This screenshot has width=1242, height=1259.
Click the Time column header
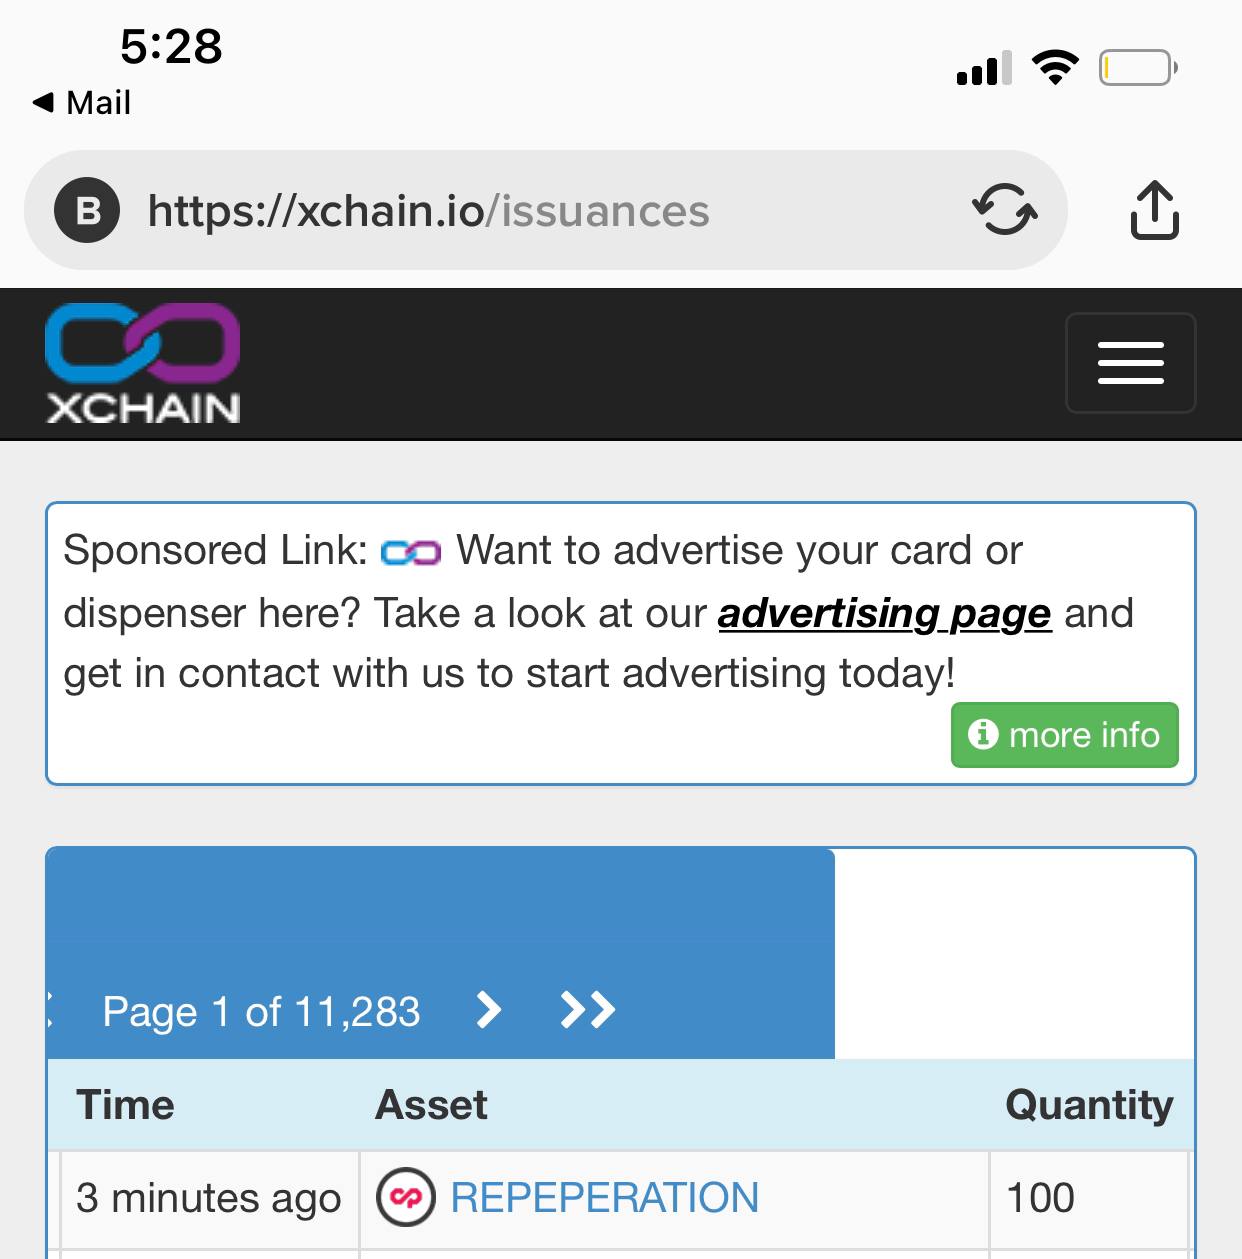125,1105
